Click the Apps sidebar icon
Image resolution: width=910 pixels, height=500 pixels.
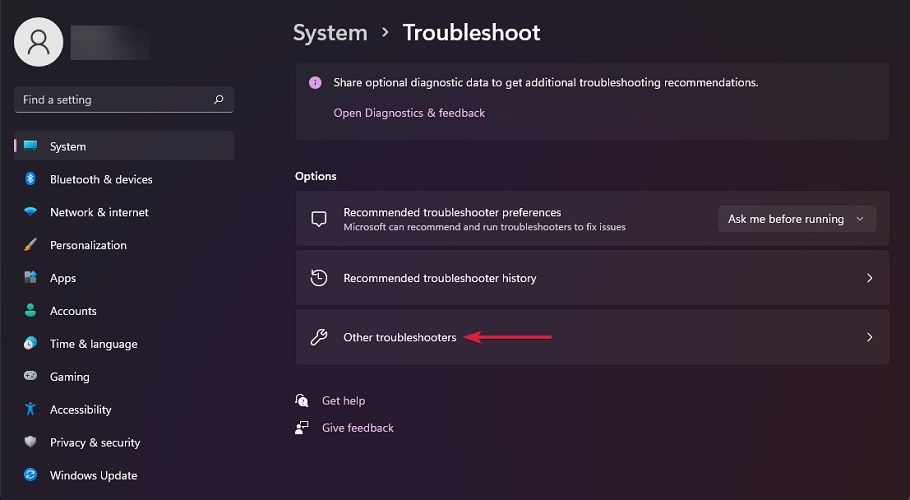click(x=30, y=278)
